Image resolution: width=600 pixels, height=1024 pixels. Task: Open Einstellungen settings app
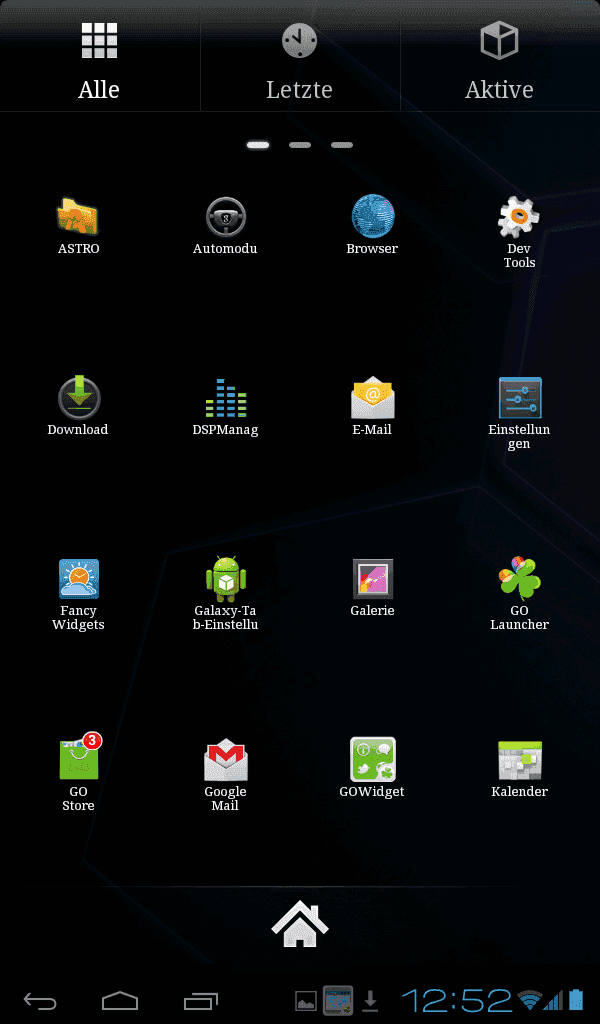520,398
